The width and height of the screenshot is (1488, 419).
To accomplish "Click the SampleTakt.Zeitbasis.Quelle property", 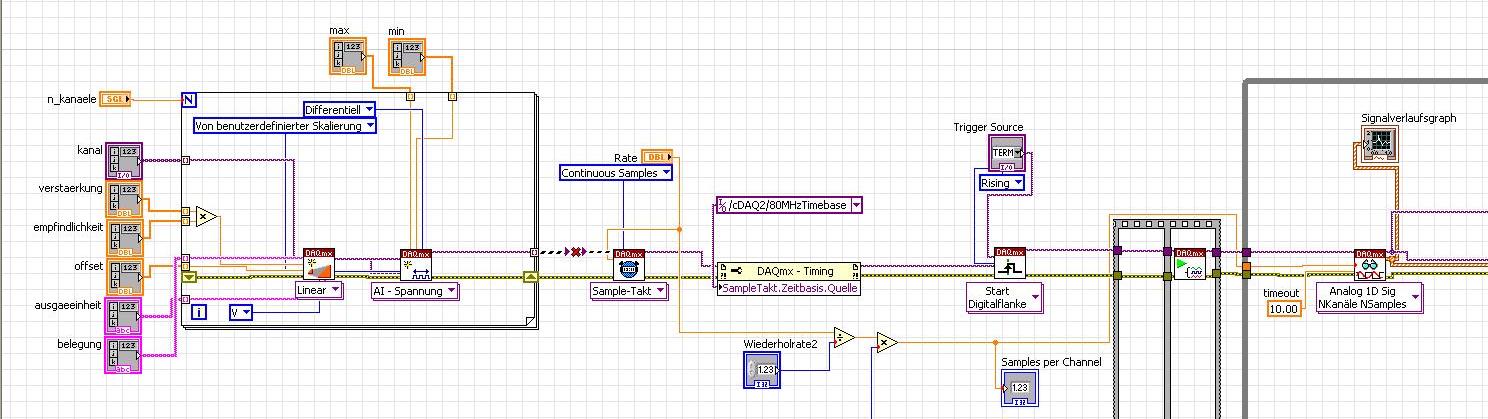I will 789,288.
